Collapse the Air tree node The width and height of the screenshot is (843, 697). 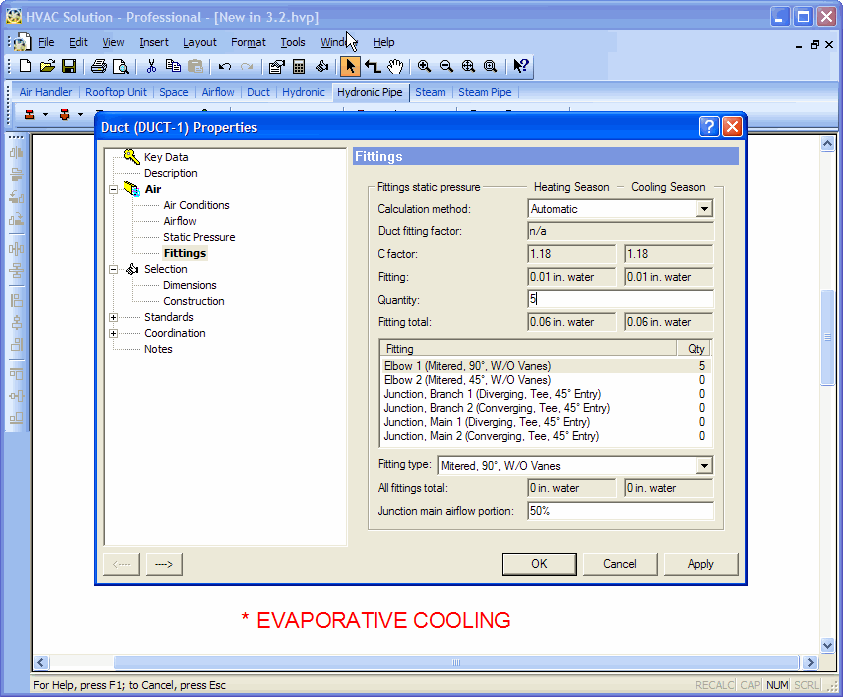click(x=113, y=189)
